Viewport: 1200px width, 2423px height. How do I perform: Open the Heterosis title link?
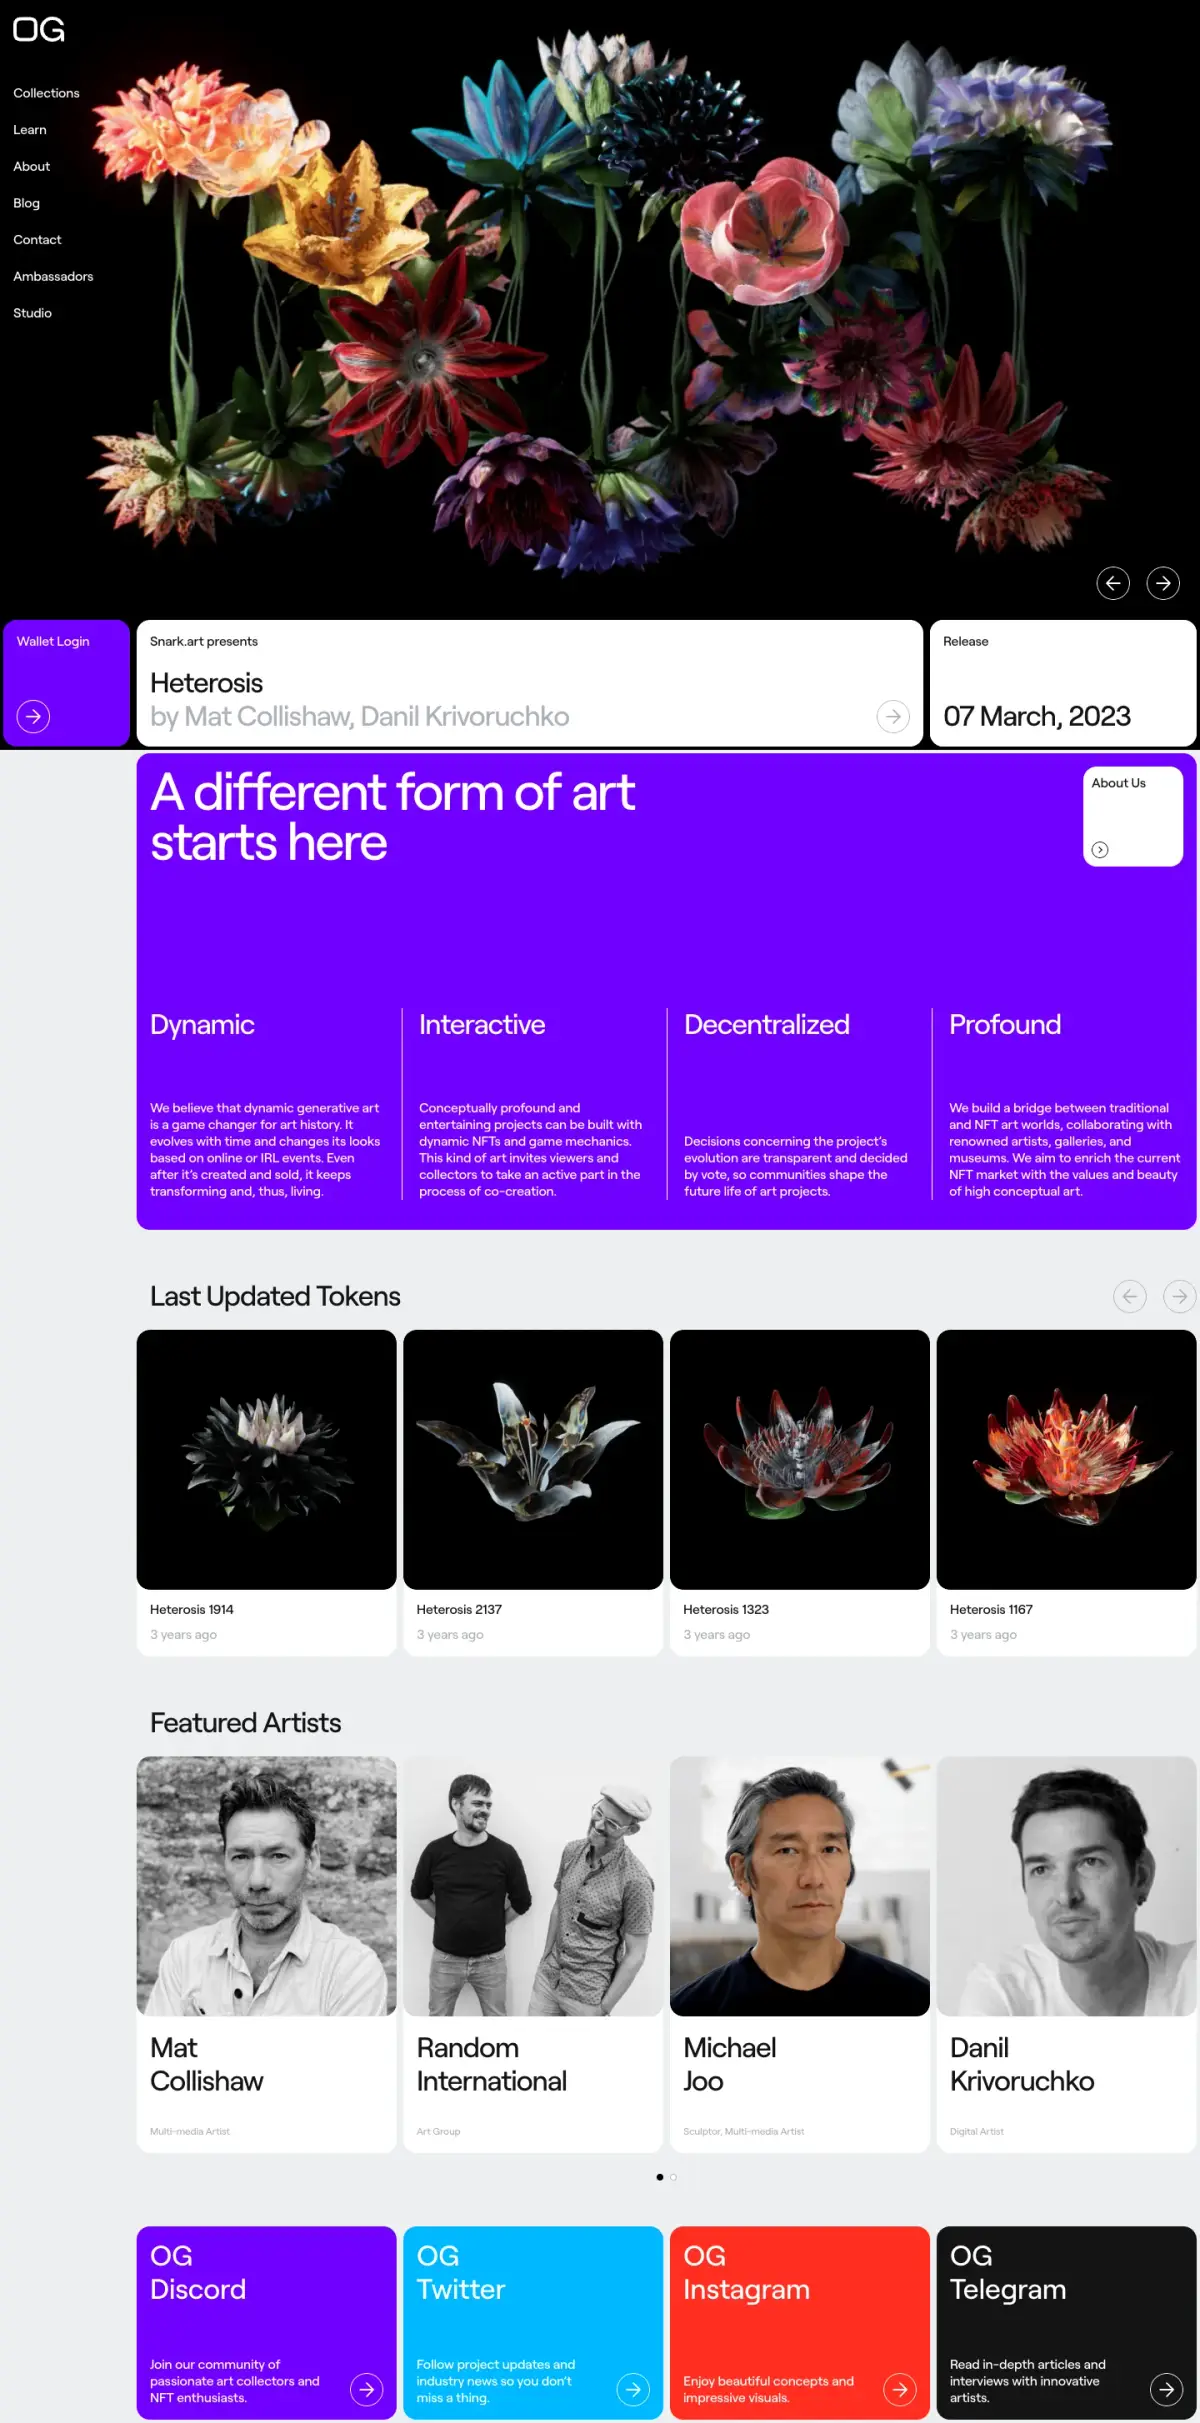(x=207, y=683)
